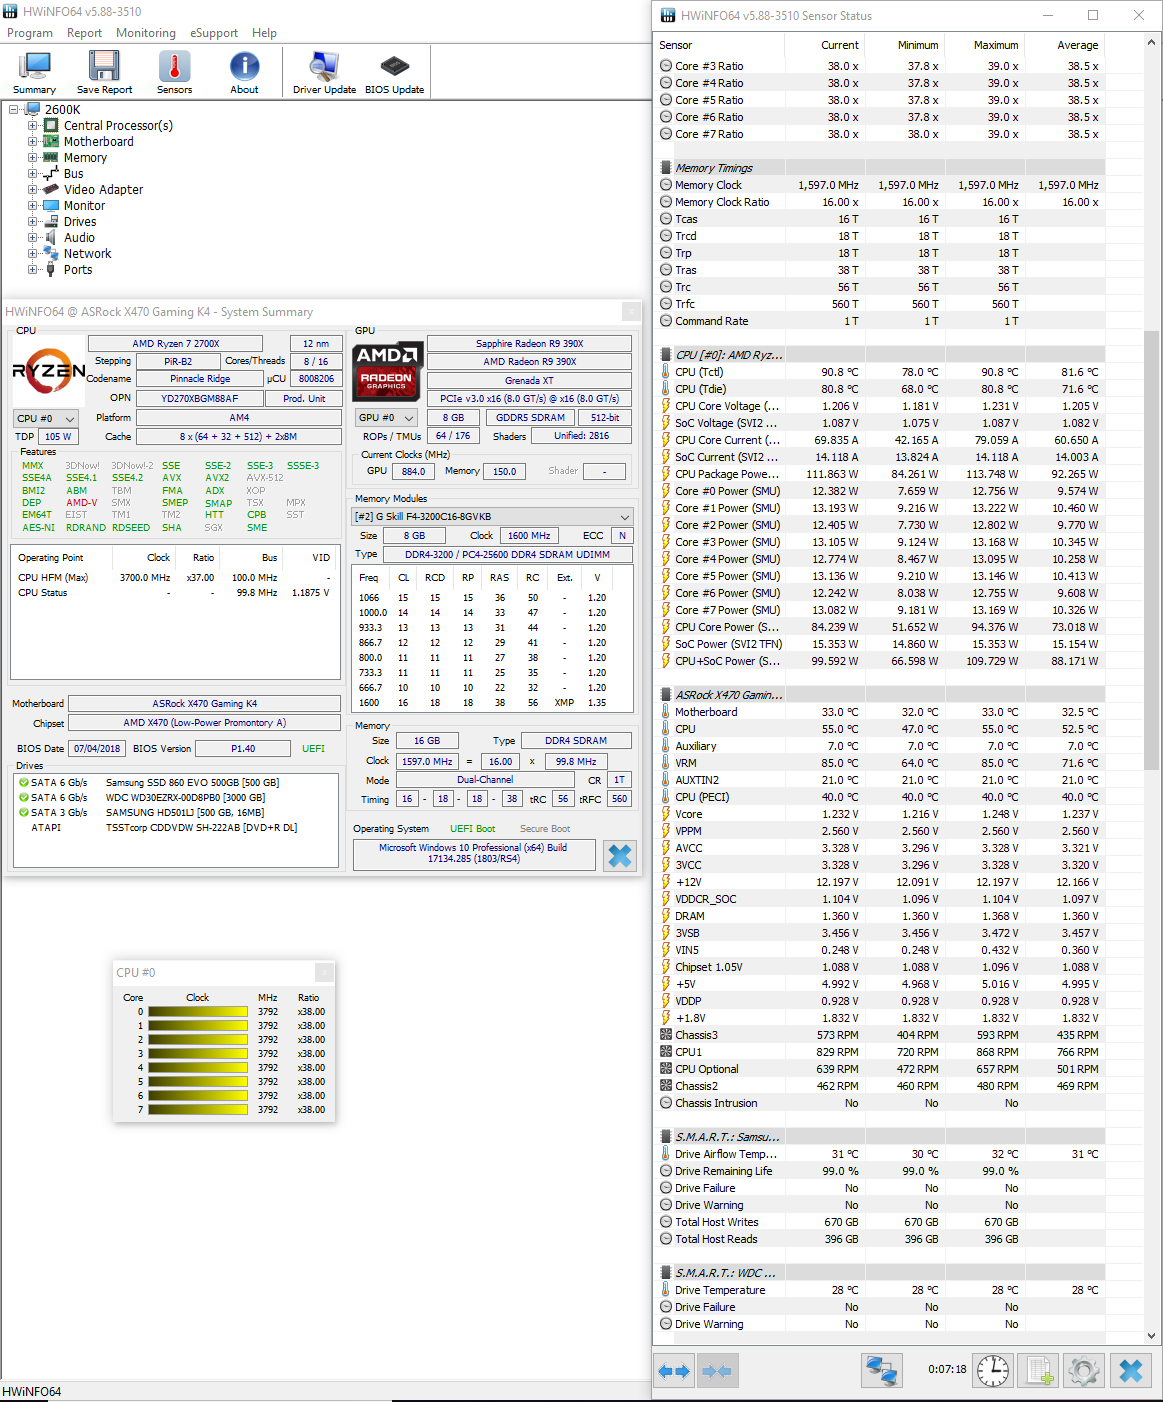Screen dimensions: 1163x1402
Task: Open sensor settings gear icon
Action: coord(1083,1370)
